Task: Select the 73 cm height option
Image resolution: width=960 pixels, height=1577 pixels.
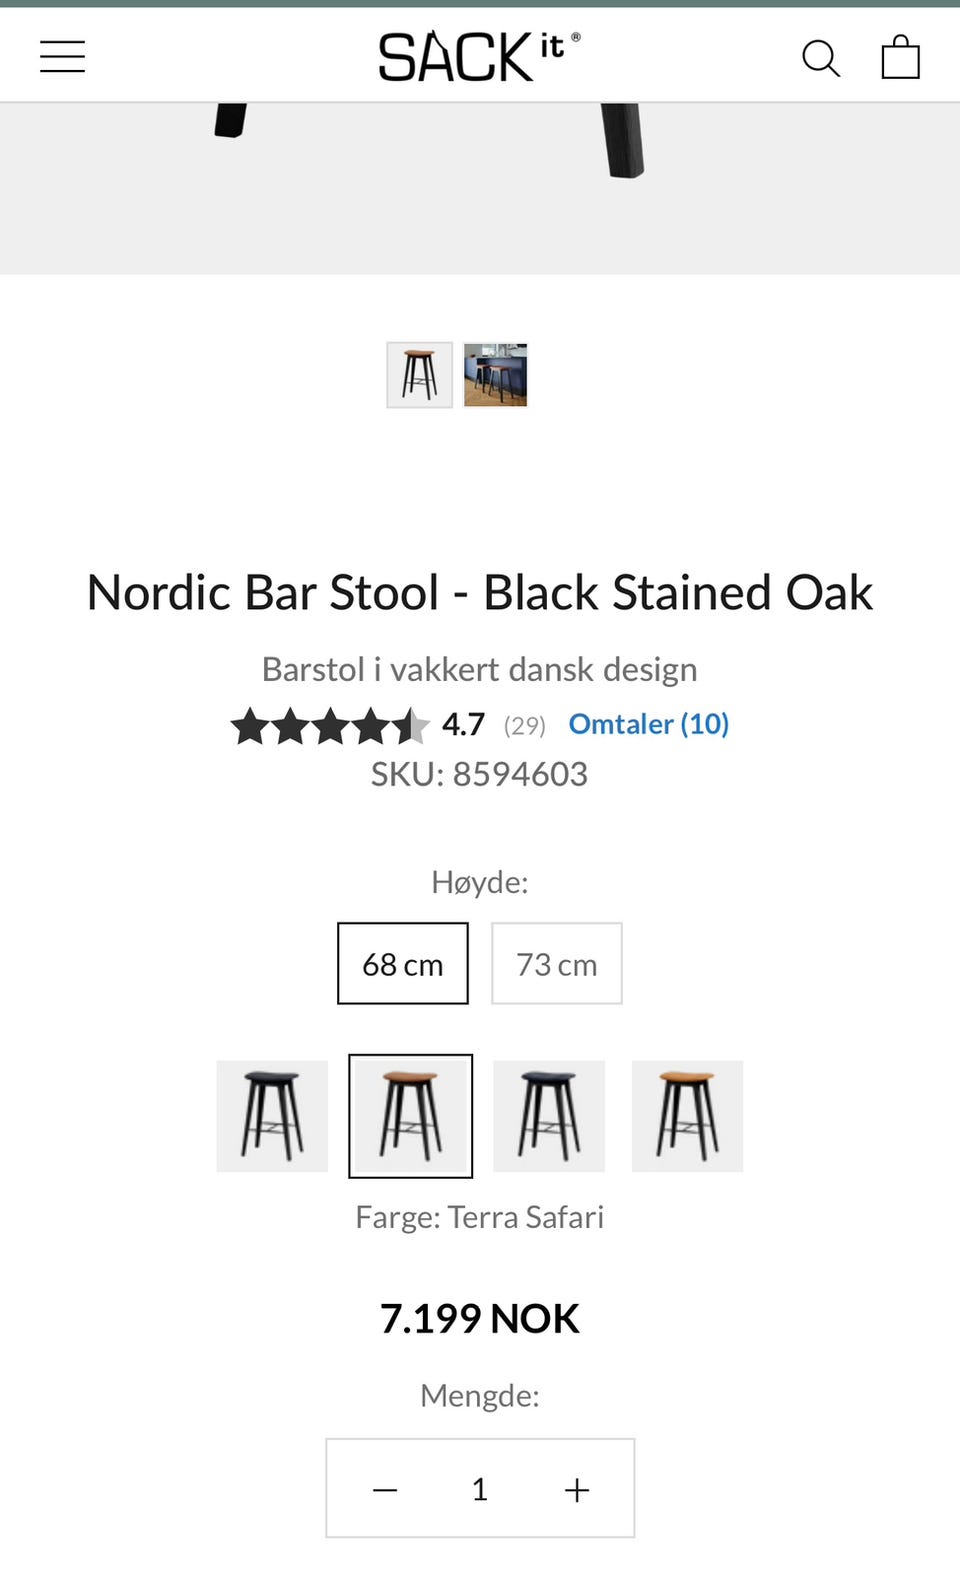Action: pyautogui.click(x=557, y=963)
